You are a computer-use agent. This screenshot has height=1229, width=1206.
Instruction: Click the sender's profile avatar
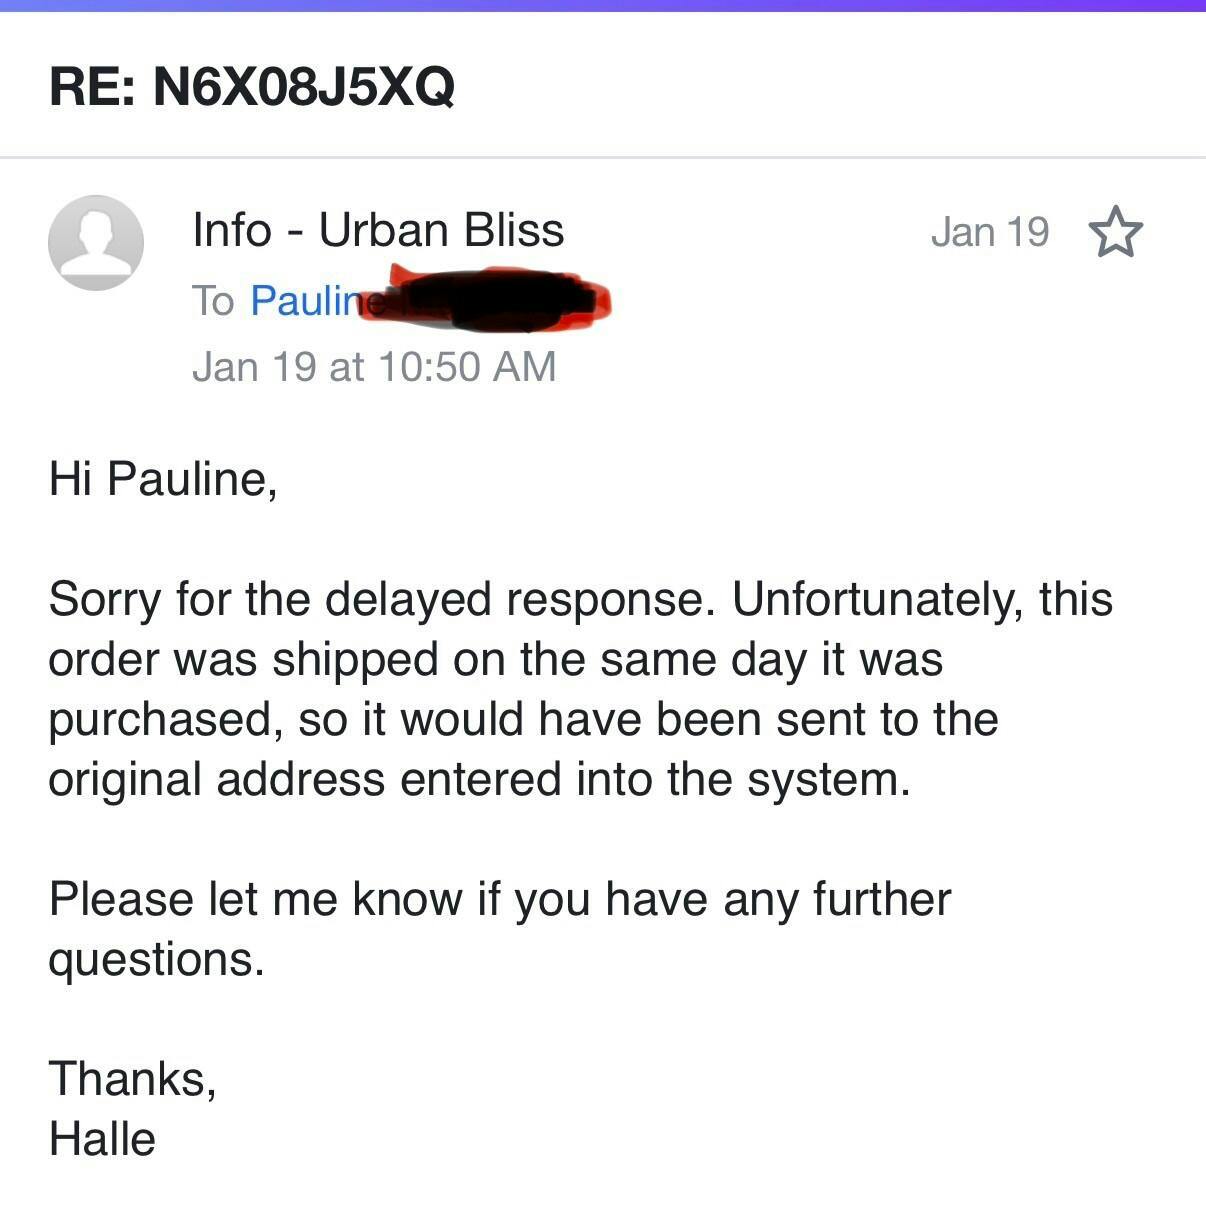click(96, 243)
